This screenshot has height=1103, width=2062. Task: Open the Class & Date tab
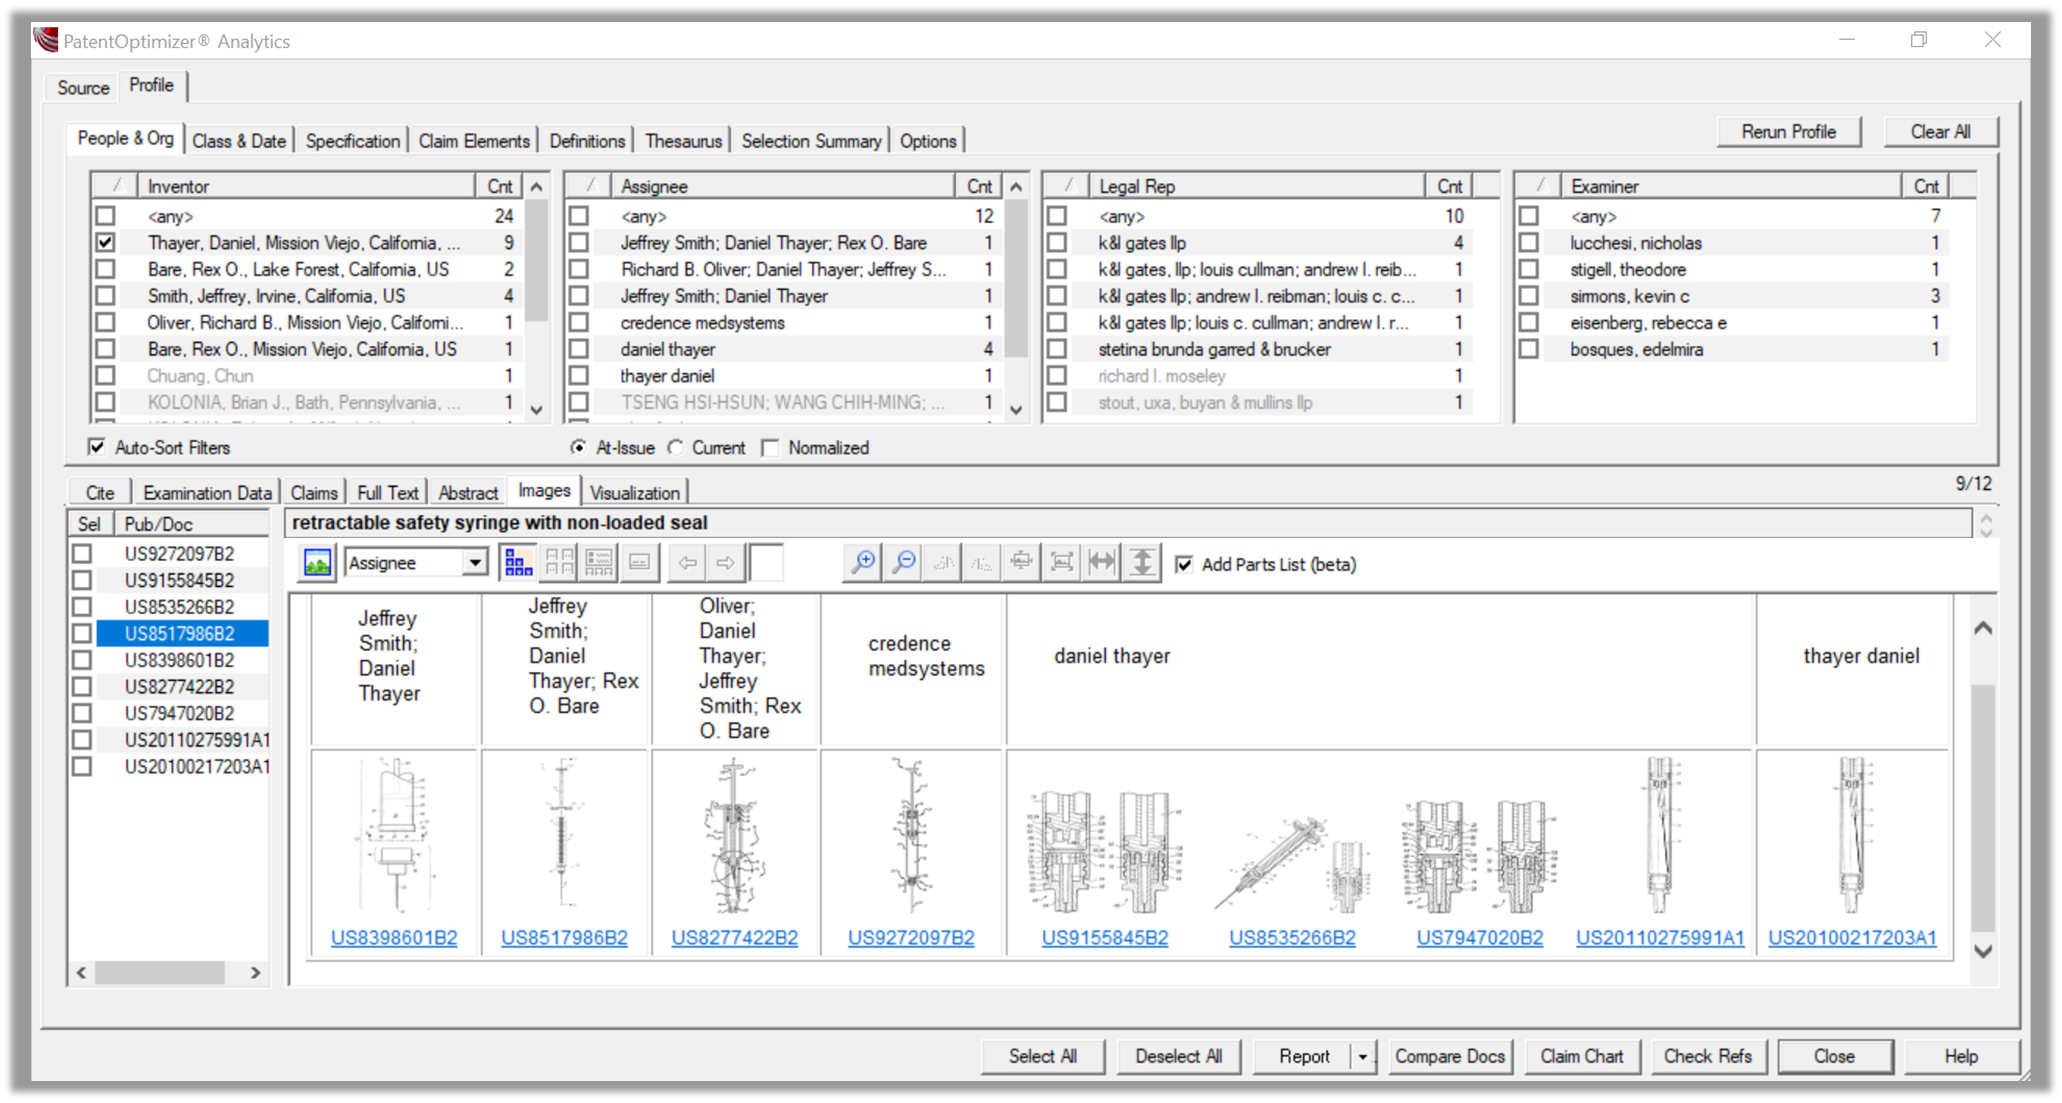(239, 141)
